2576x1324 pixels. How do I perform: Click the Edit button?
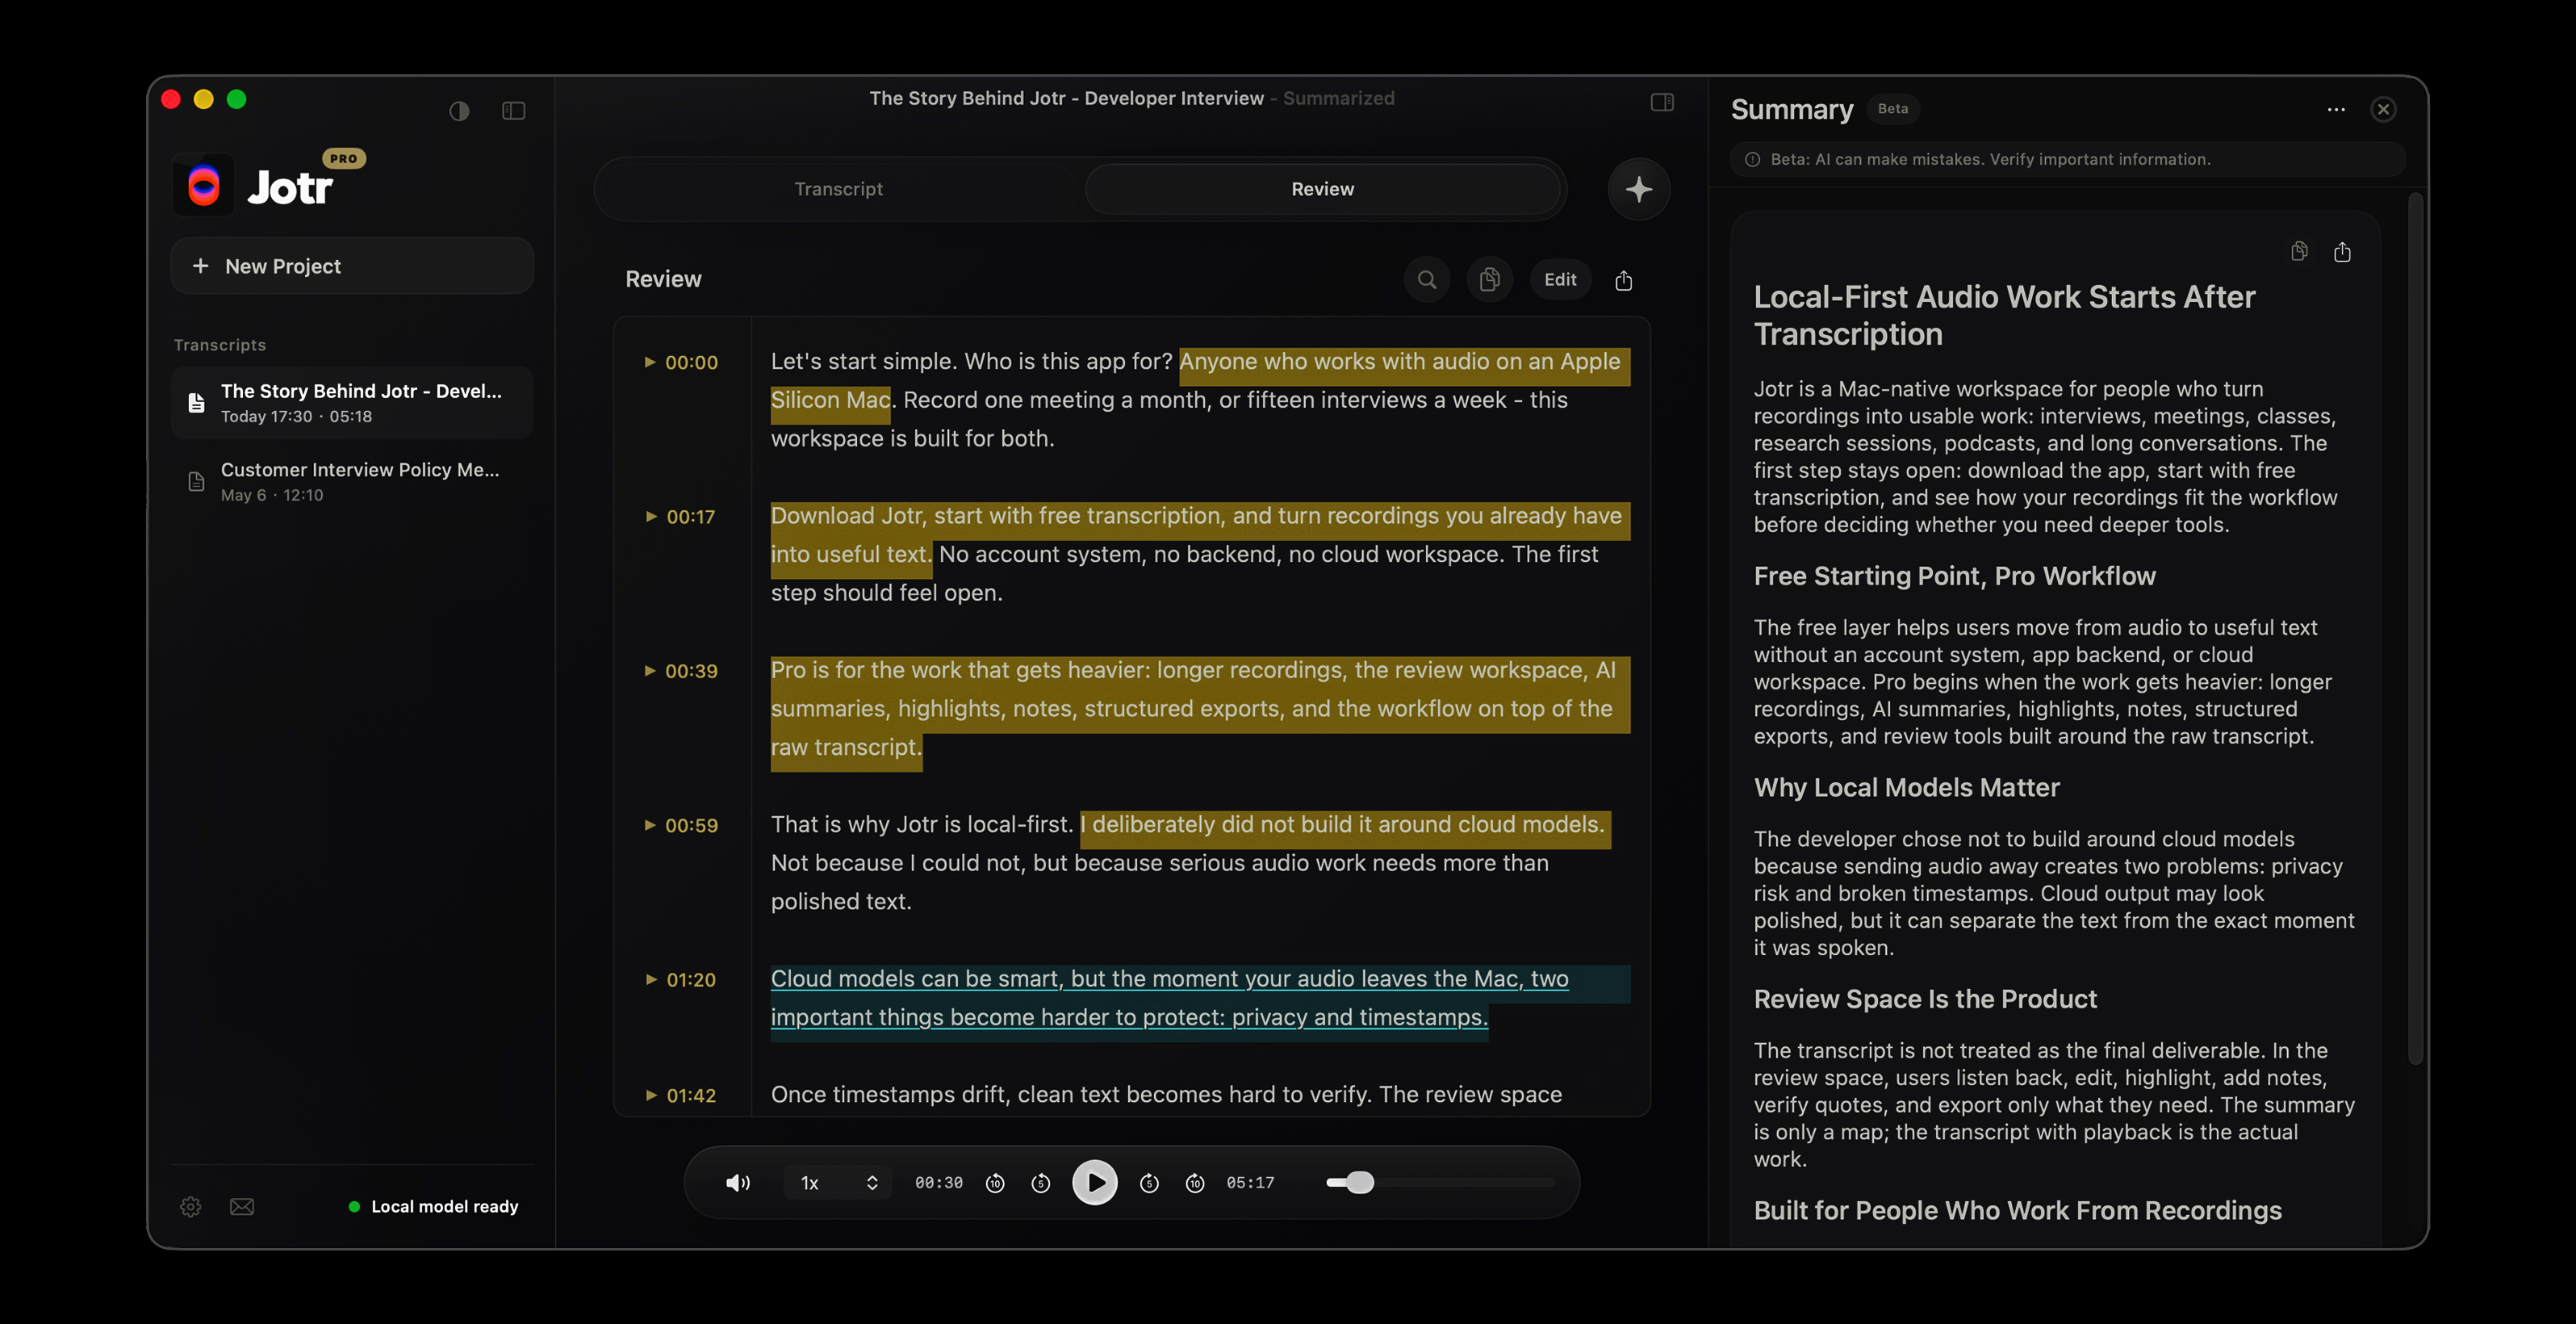pyautogui.click(x=1560, y=280)
